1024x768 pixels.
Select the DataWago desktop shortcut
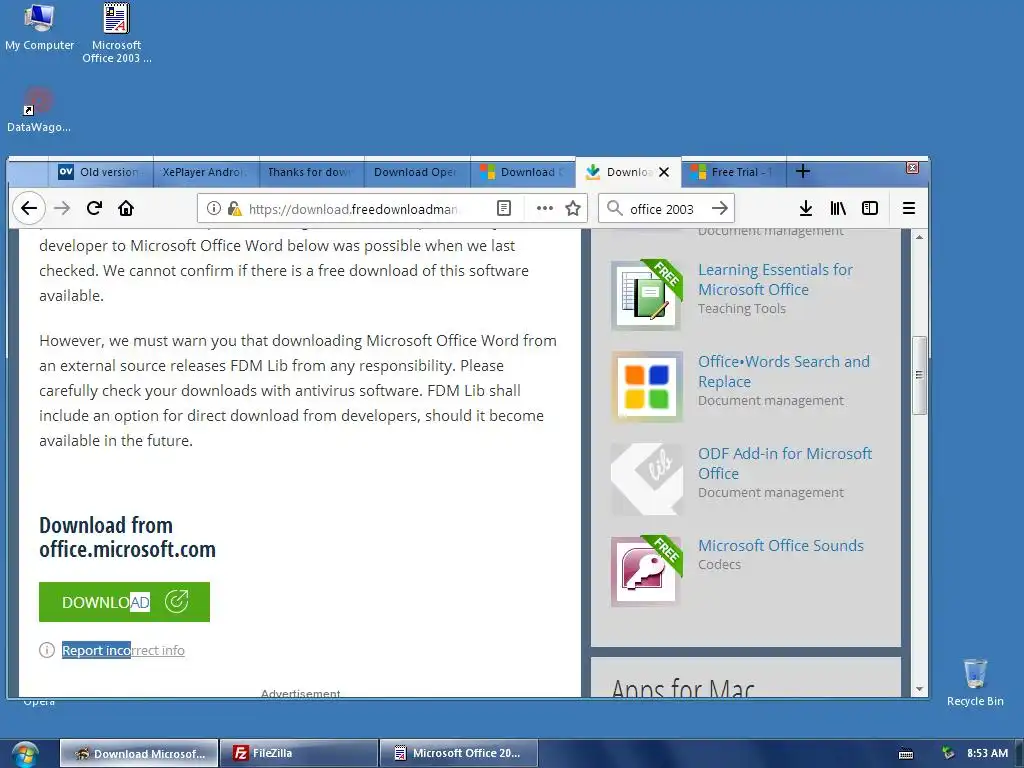coord(39,110)
